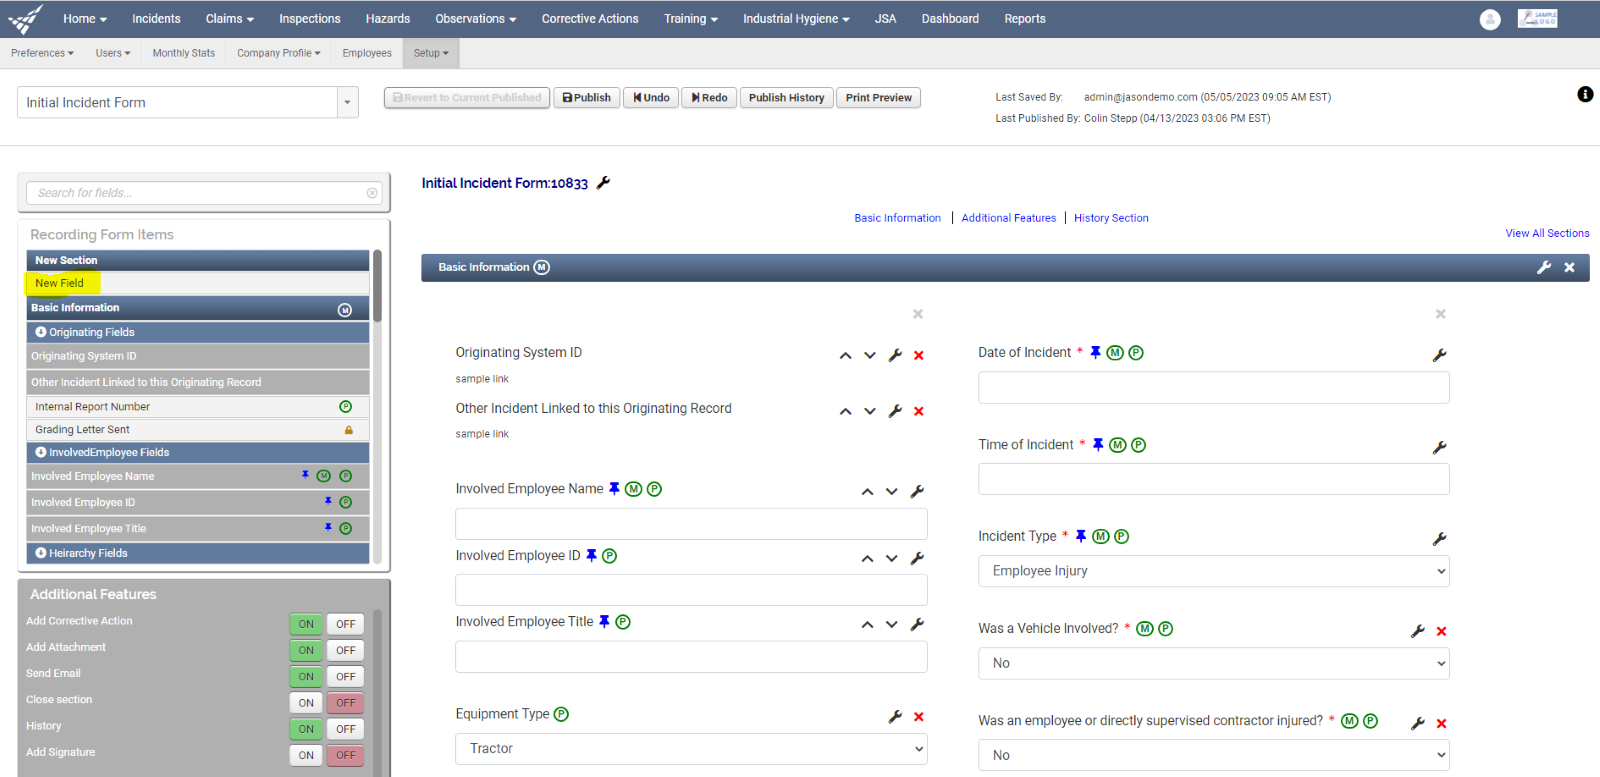The image size is (1600, 777).
Task: Open the Equipment Type dropdown showing Tractor
Action: click(x=691, y=749)
